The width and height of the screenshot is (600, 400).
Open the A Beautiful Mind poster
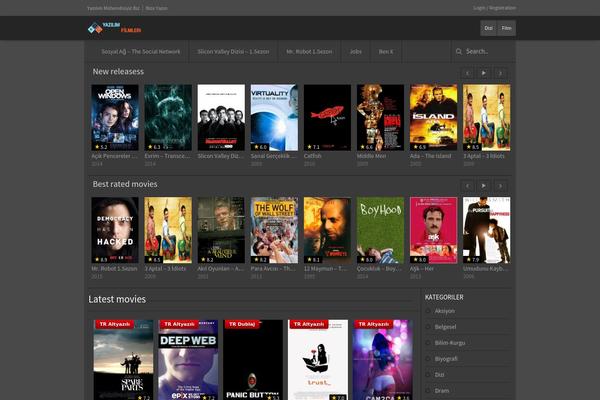click(221, 230)
